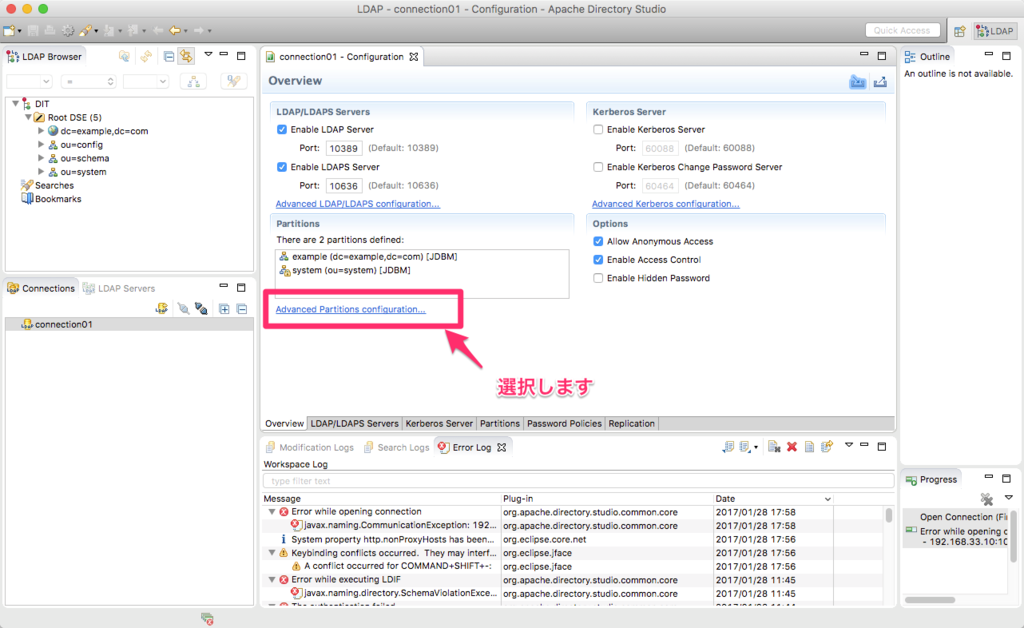Open Advanced LDAP/LDAPS configuration link

click(358, 204)
